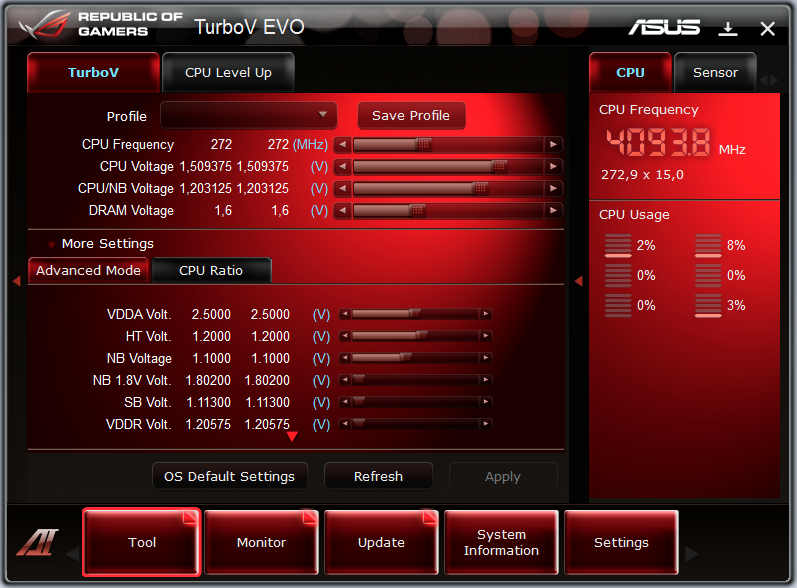
Task: Click the CPU/NB Voltage slider handle
Action: 480,189
